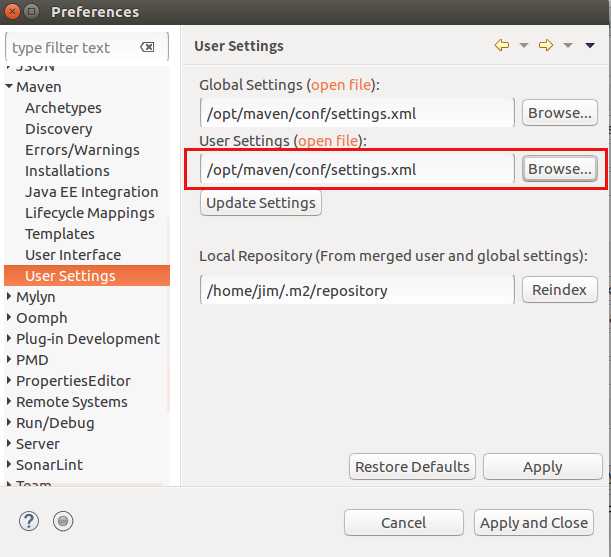Open the Installations page

click(x=67, y=171)
